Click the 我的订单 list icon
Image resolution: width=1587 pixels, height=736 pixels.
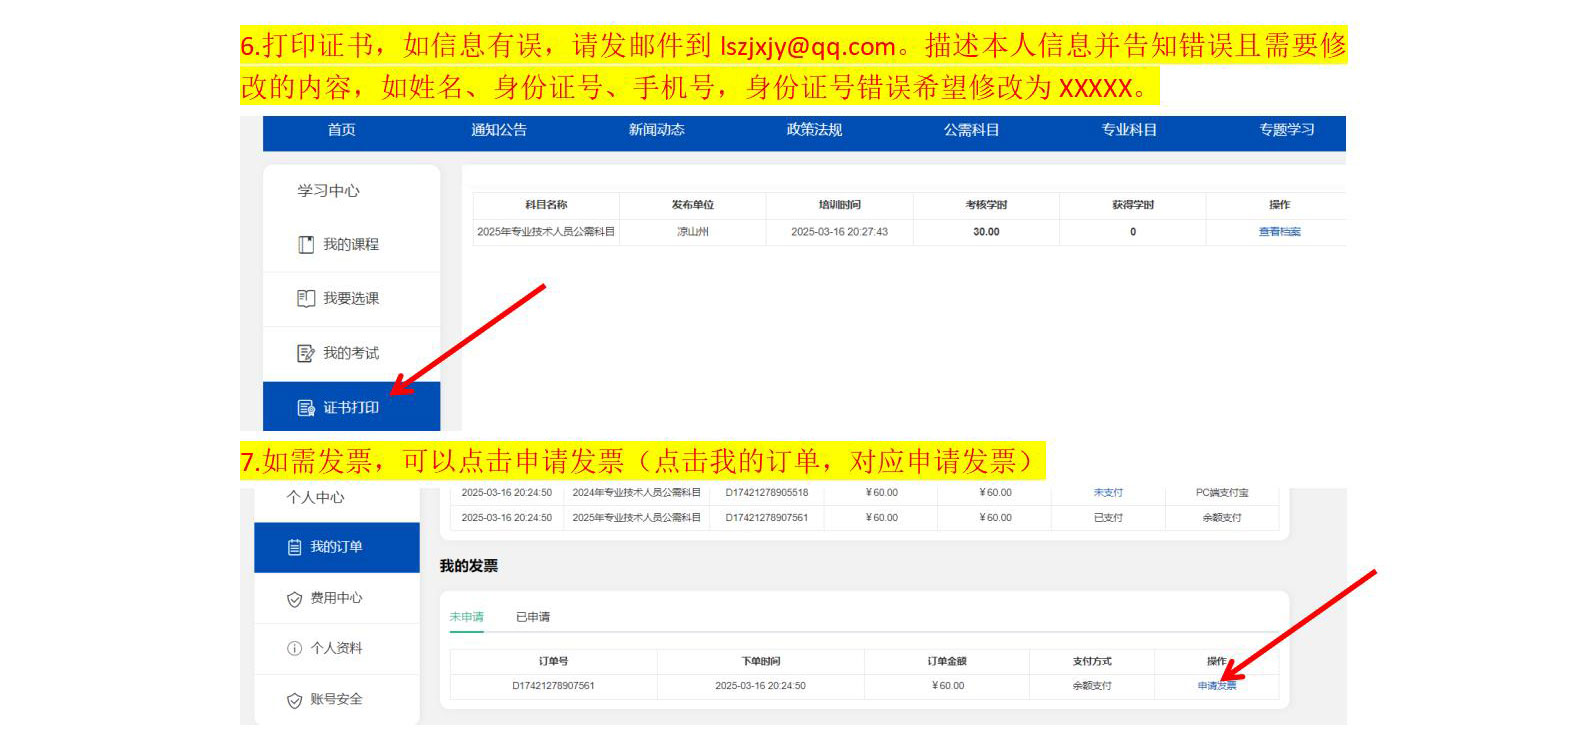tap(294, 548)
